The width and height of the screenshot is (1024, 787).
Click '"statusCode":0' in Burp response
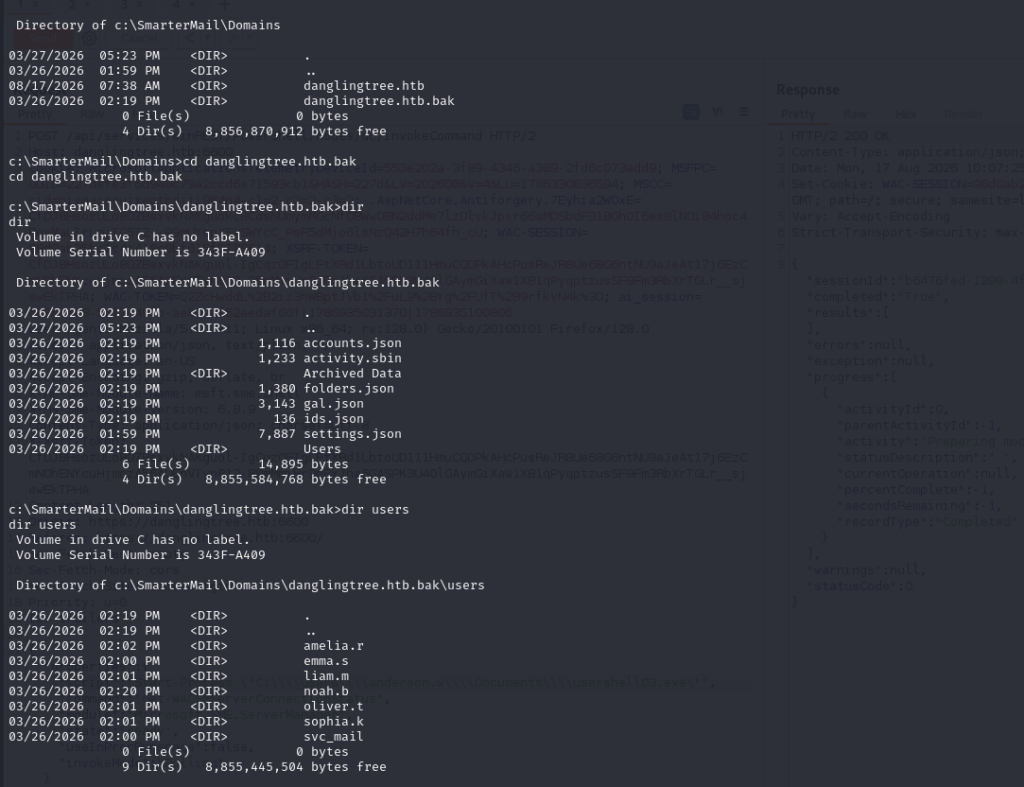tap(861, 586)
